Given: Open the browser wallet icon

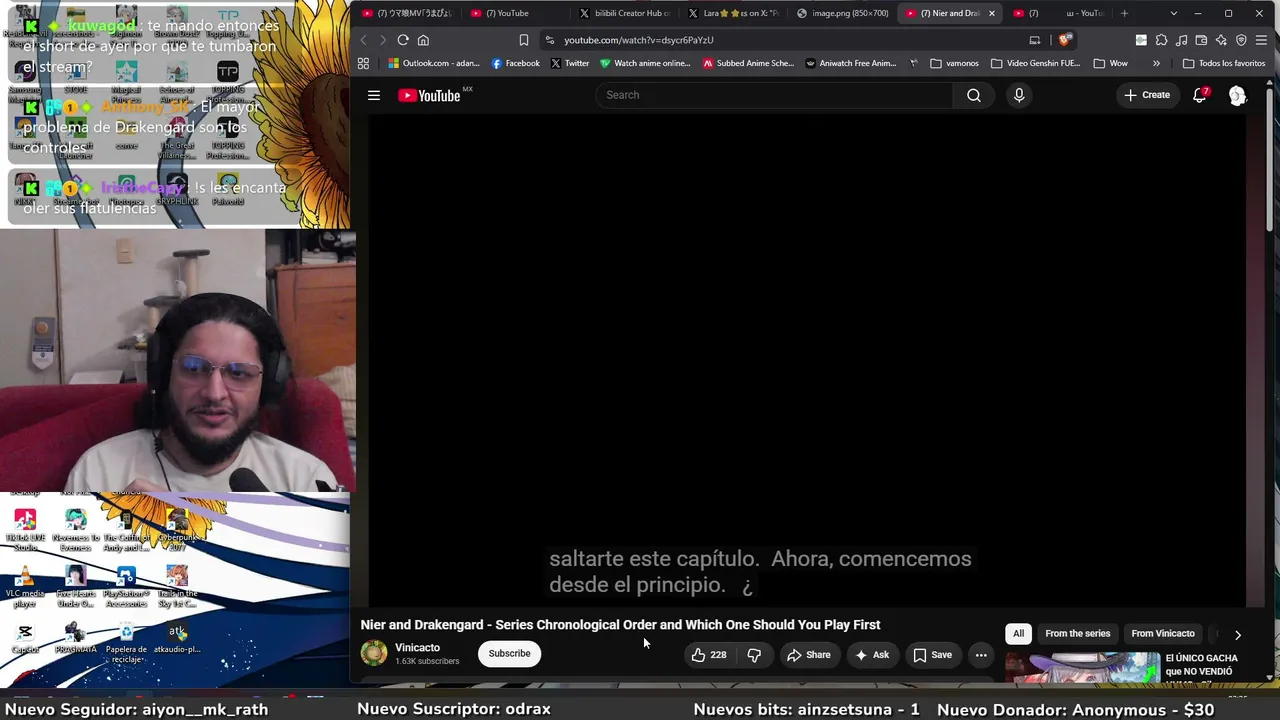Looking at the screenshot, I should click(1201, 40).
